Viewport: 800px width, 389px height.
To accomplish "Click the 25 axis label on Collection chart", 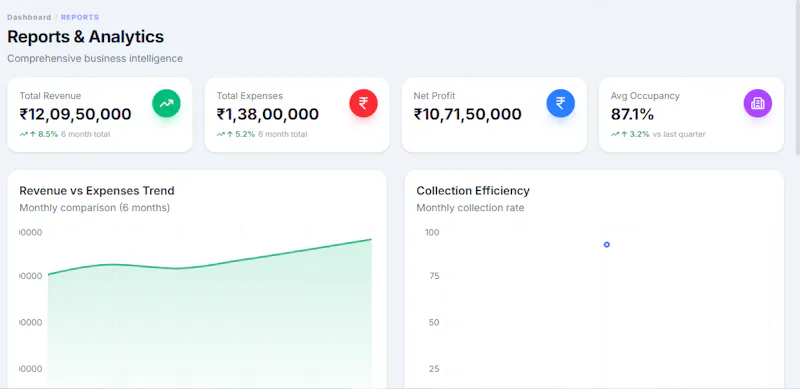I will coord(434,369).
